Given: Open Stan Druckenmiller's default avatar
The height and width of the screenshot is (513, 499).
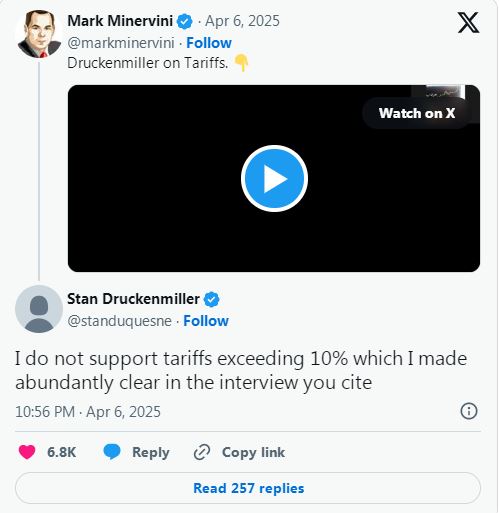Looking at the screenshot, I should 39,309.
